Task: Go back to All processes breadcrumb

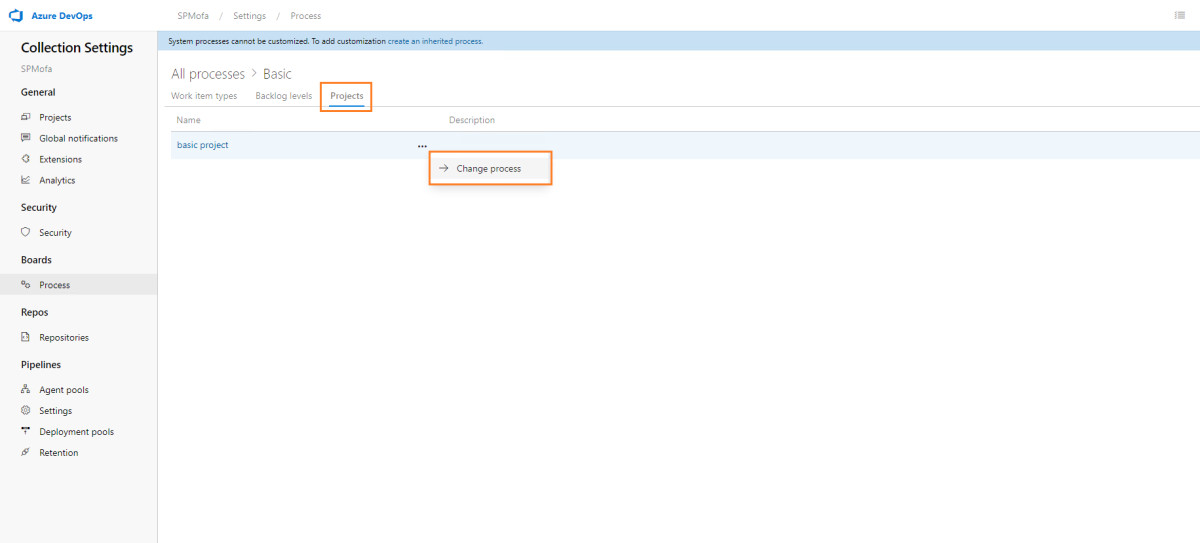Action: [x=208, y=74]
